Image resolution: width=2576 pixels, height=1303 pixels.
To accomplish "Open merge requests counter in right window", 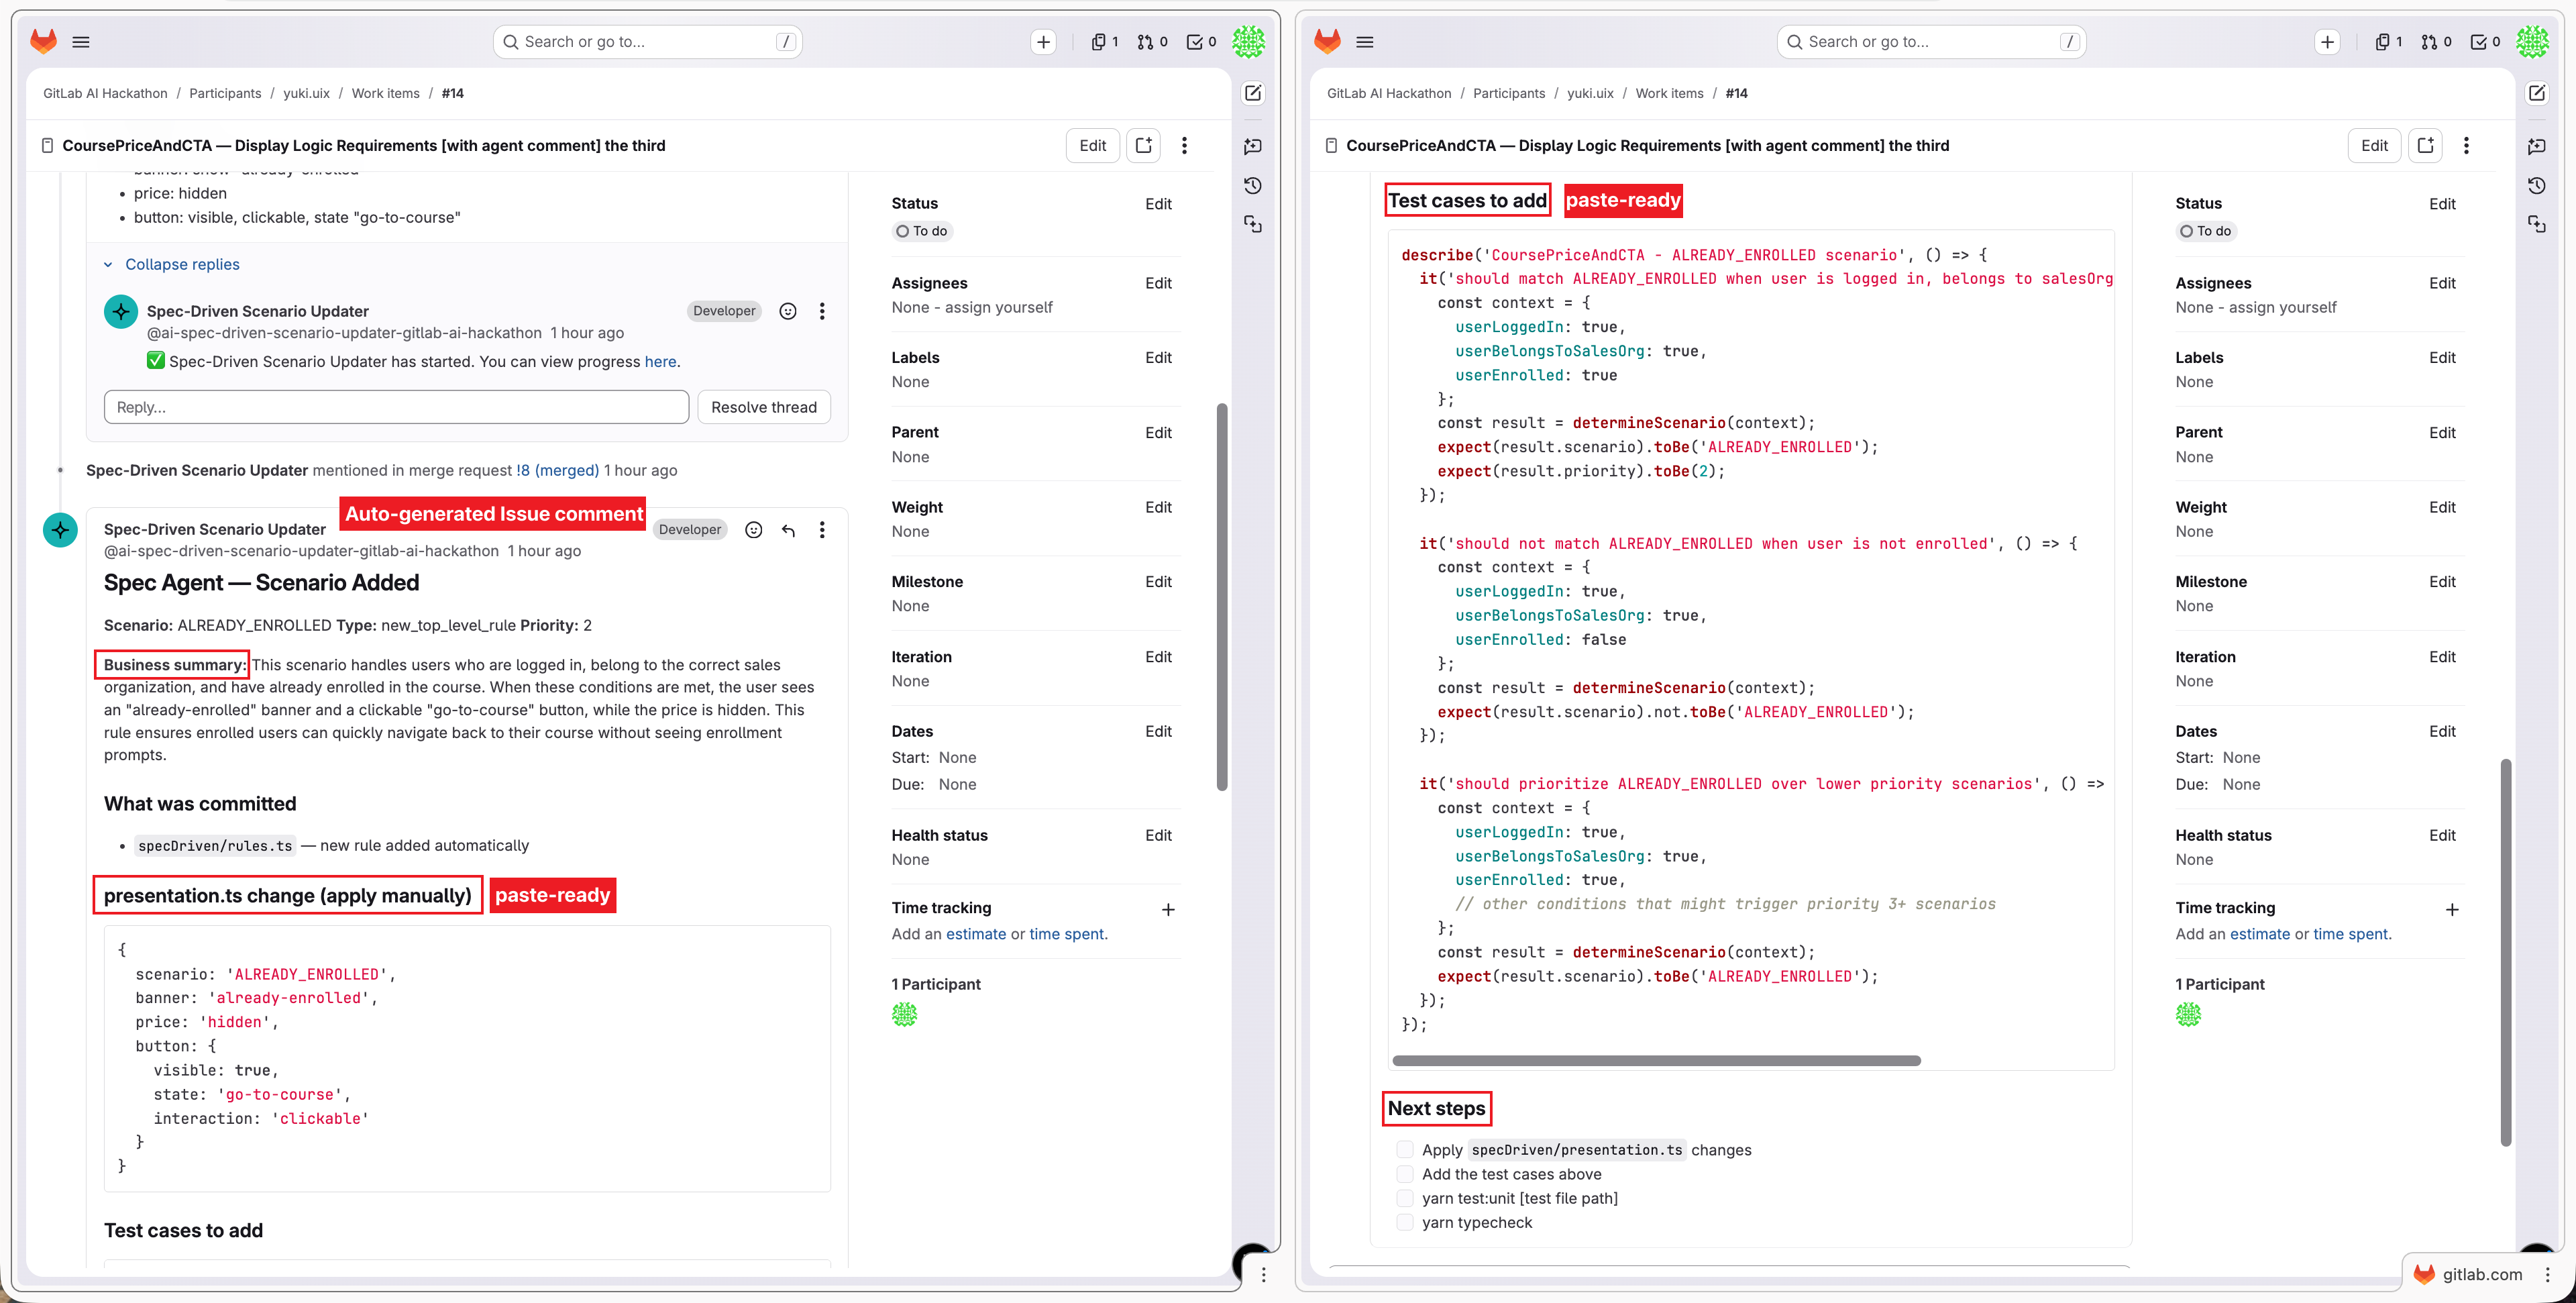I will coord(2436,41).
